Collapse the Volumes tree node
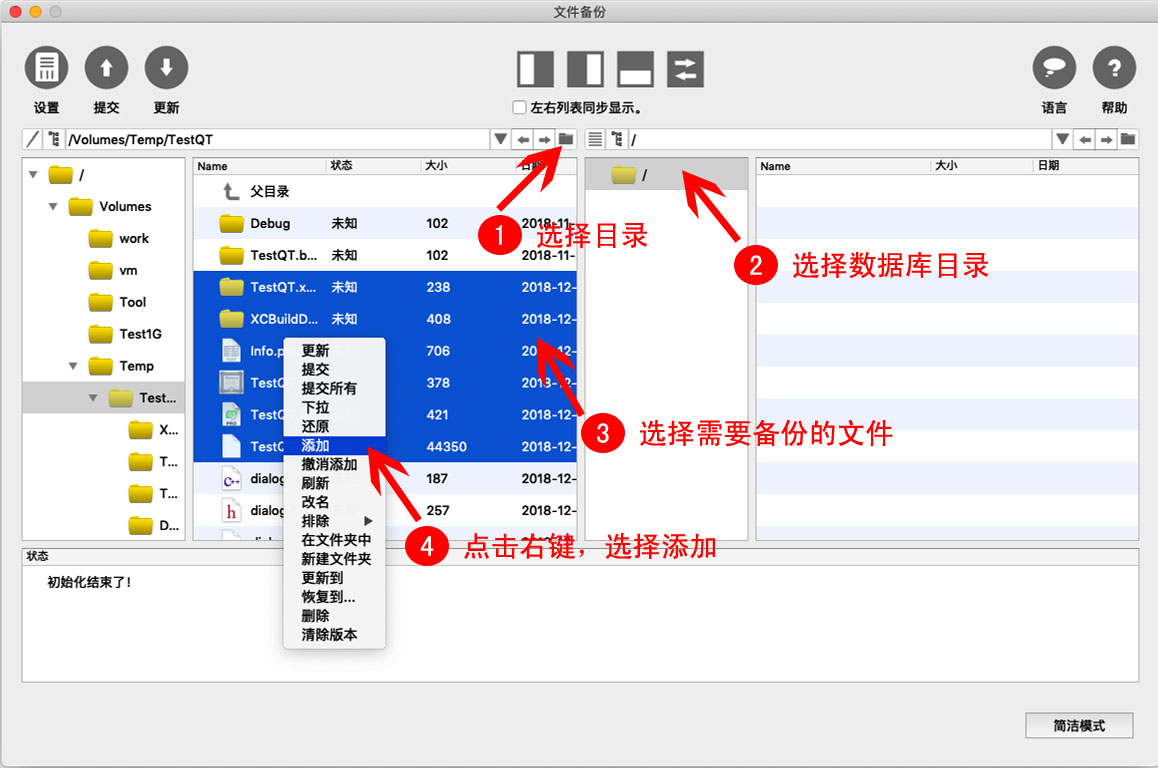Screen dimensions: 1158x768 pyautogui.click(x=53, y=207)
